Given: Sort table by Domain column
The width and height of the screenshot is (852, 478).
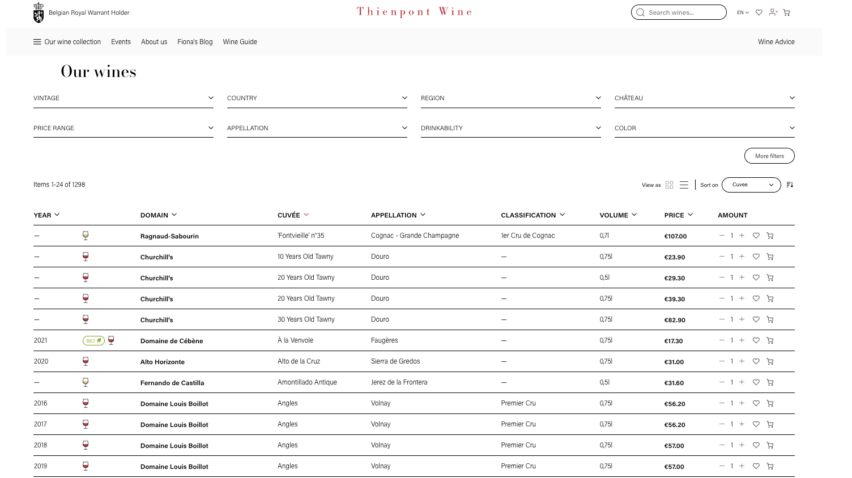Looking at the screenshot, I should (x=158, y=215).
